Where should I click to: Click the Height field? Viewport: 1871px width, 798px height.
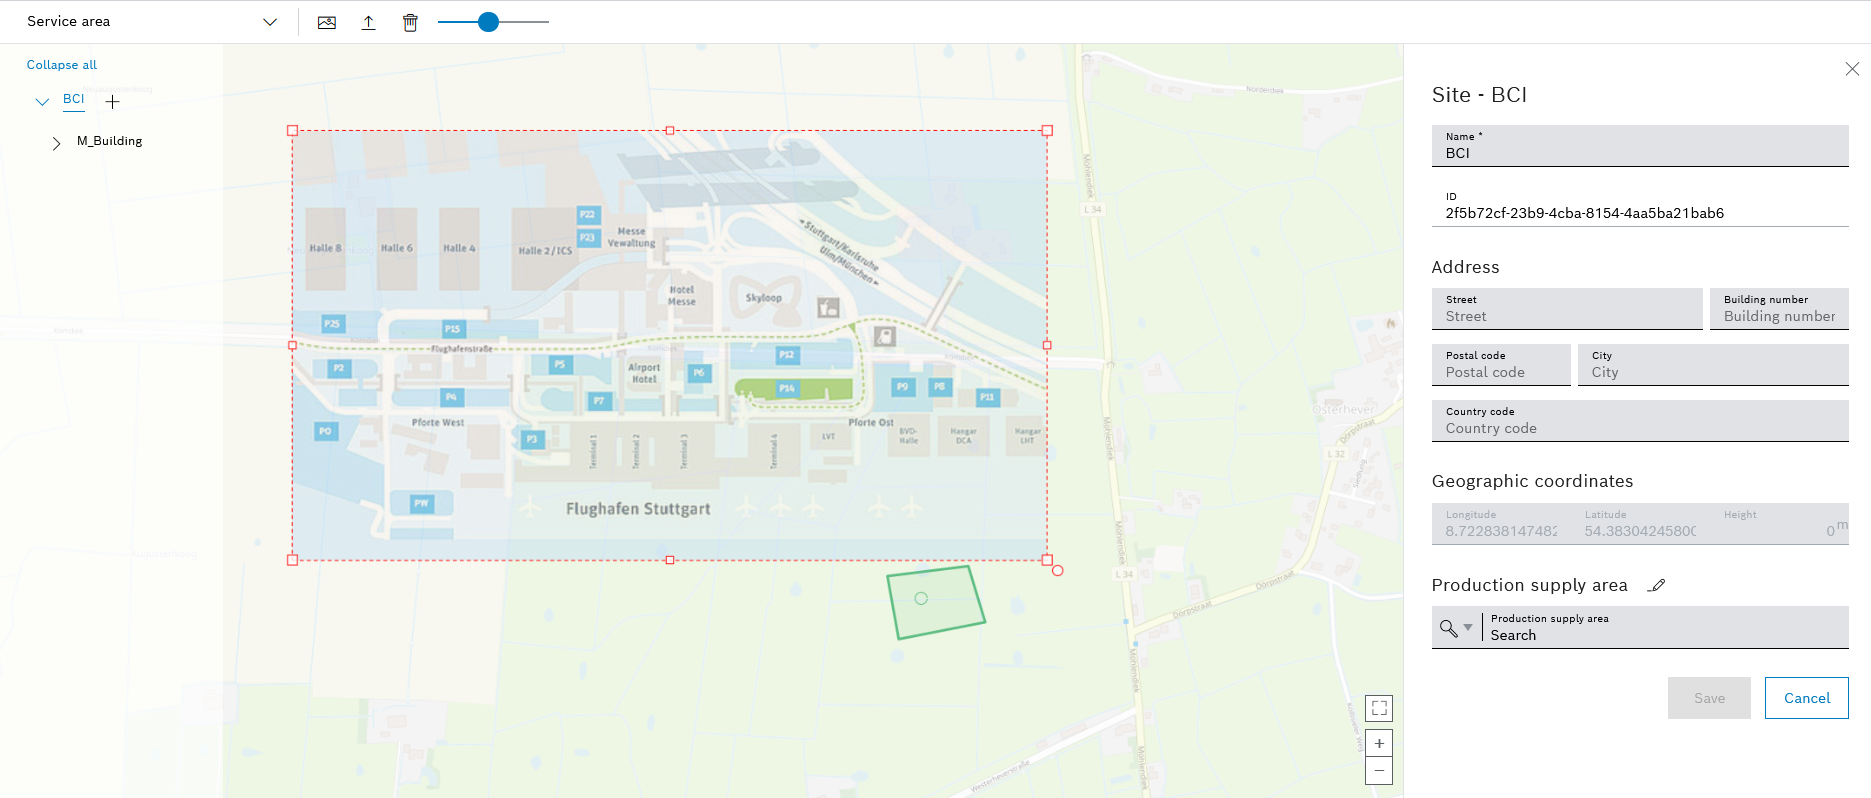[x=1779, y=524]
